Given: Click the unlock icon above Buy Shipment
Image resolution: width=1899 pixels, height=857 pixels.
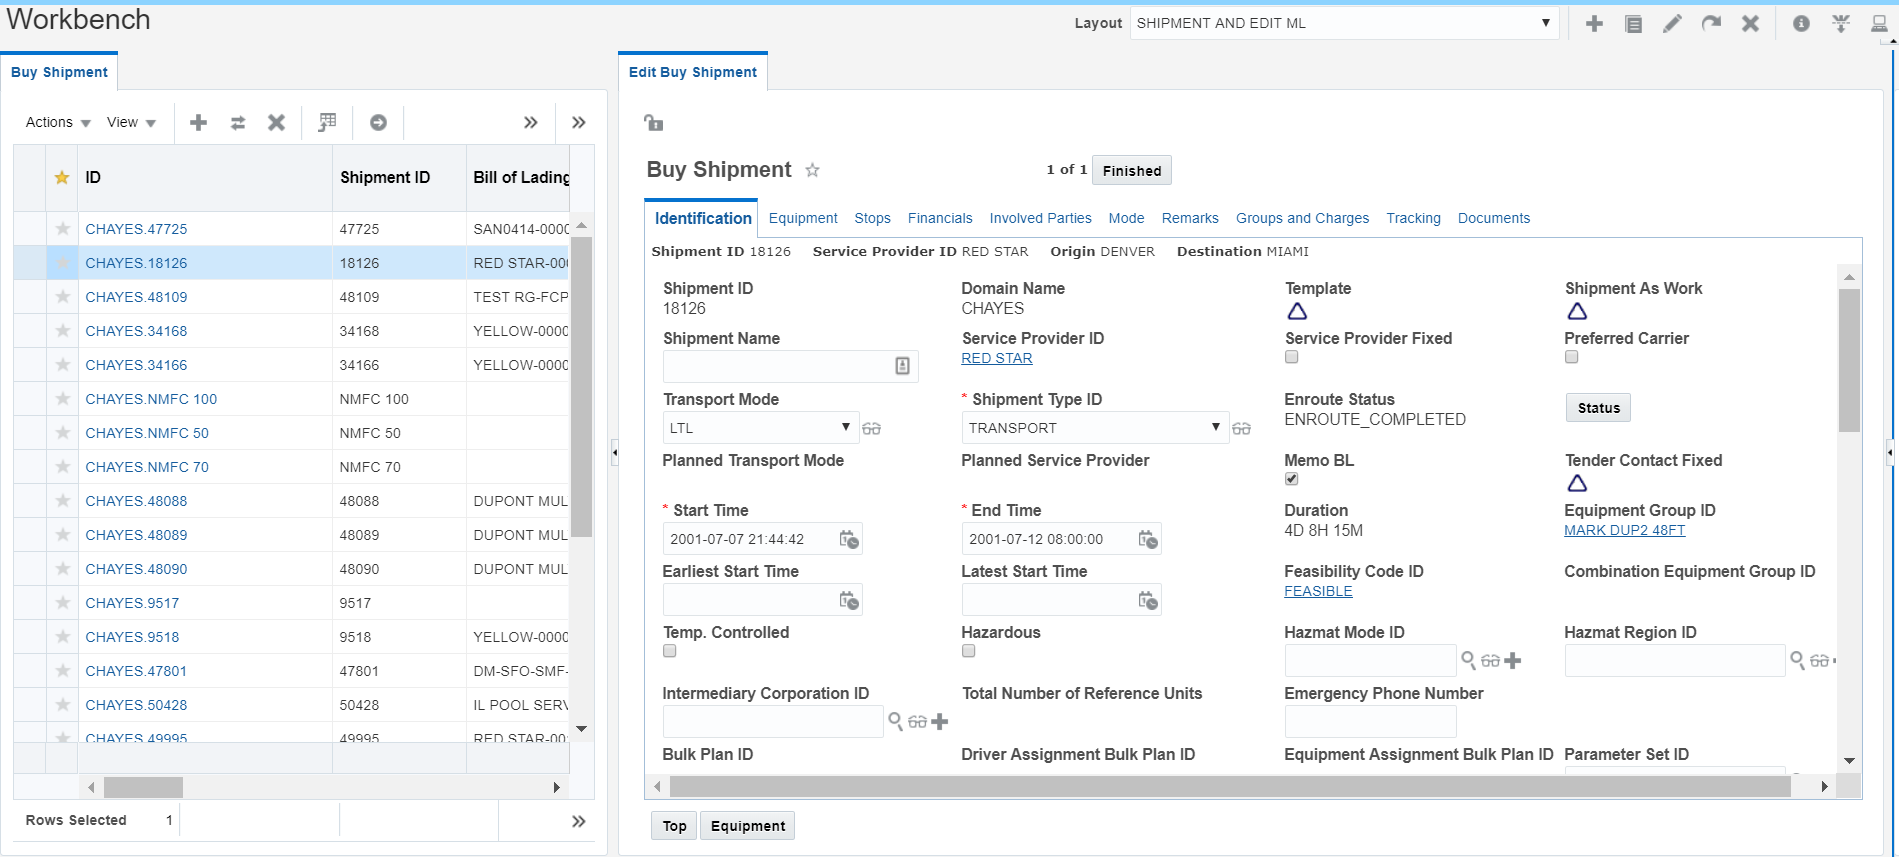Looking at the screenshot, I should [x=654, y=123].
